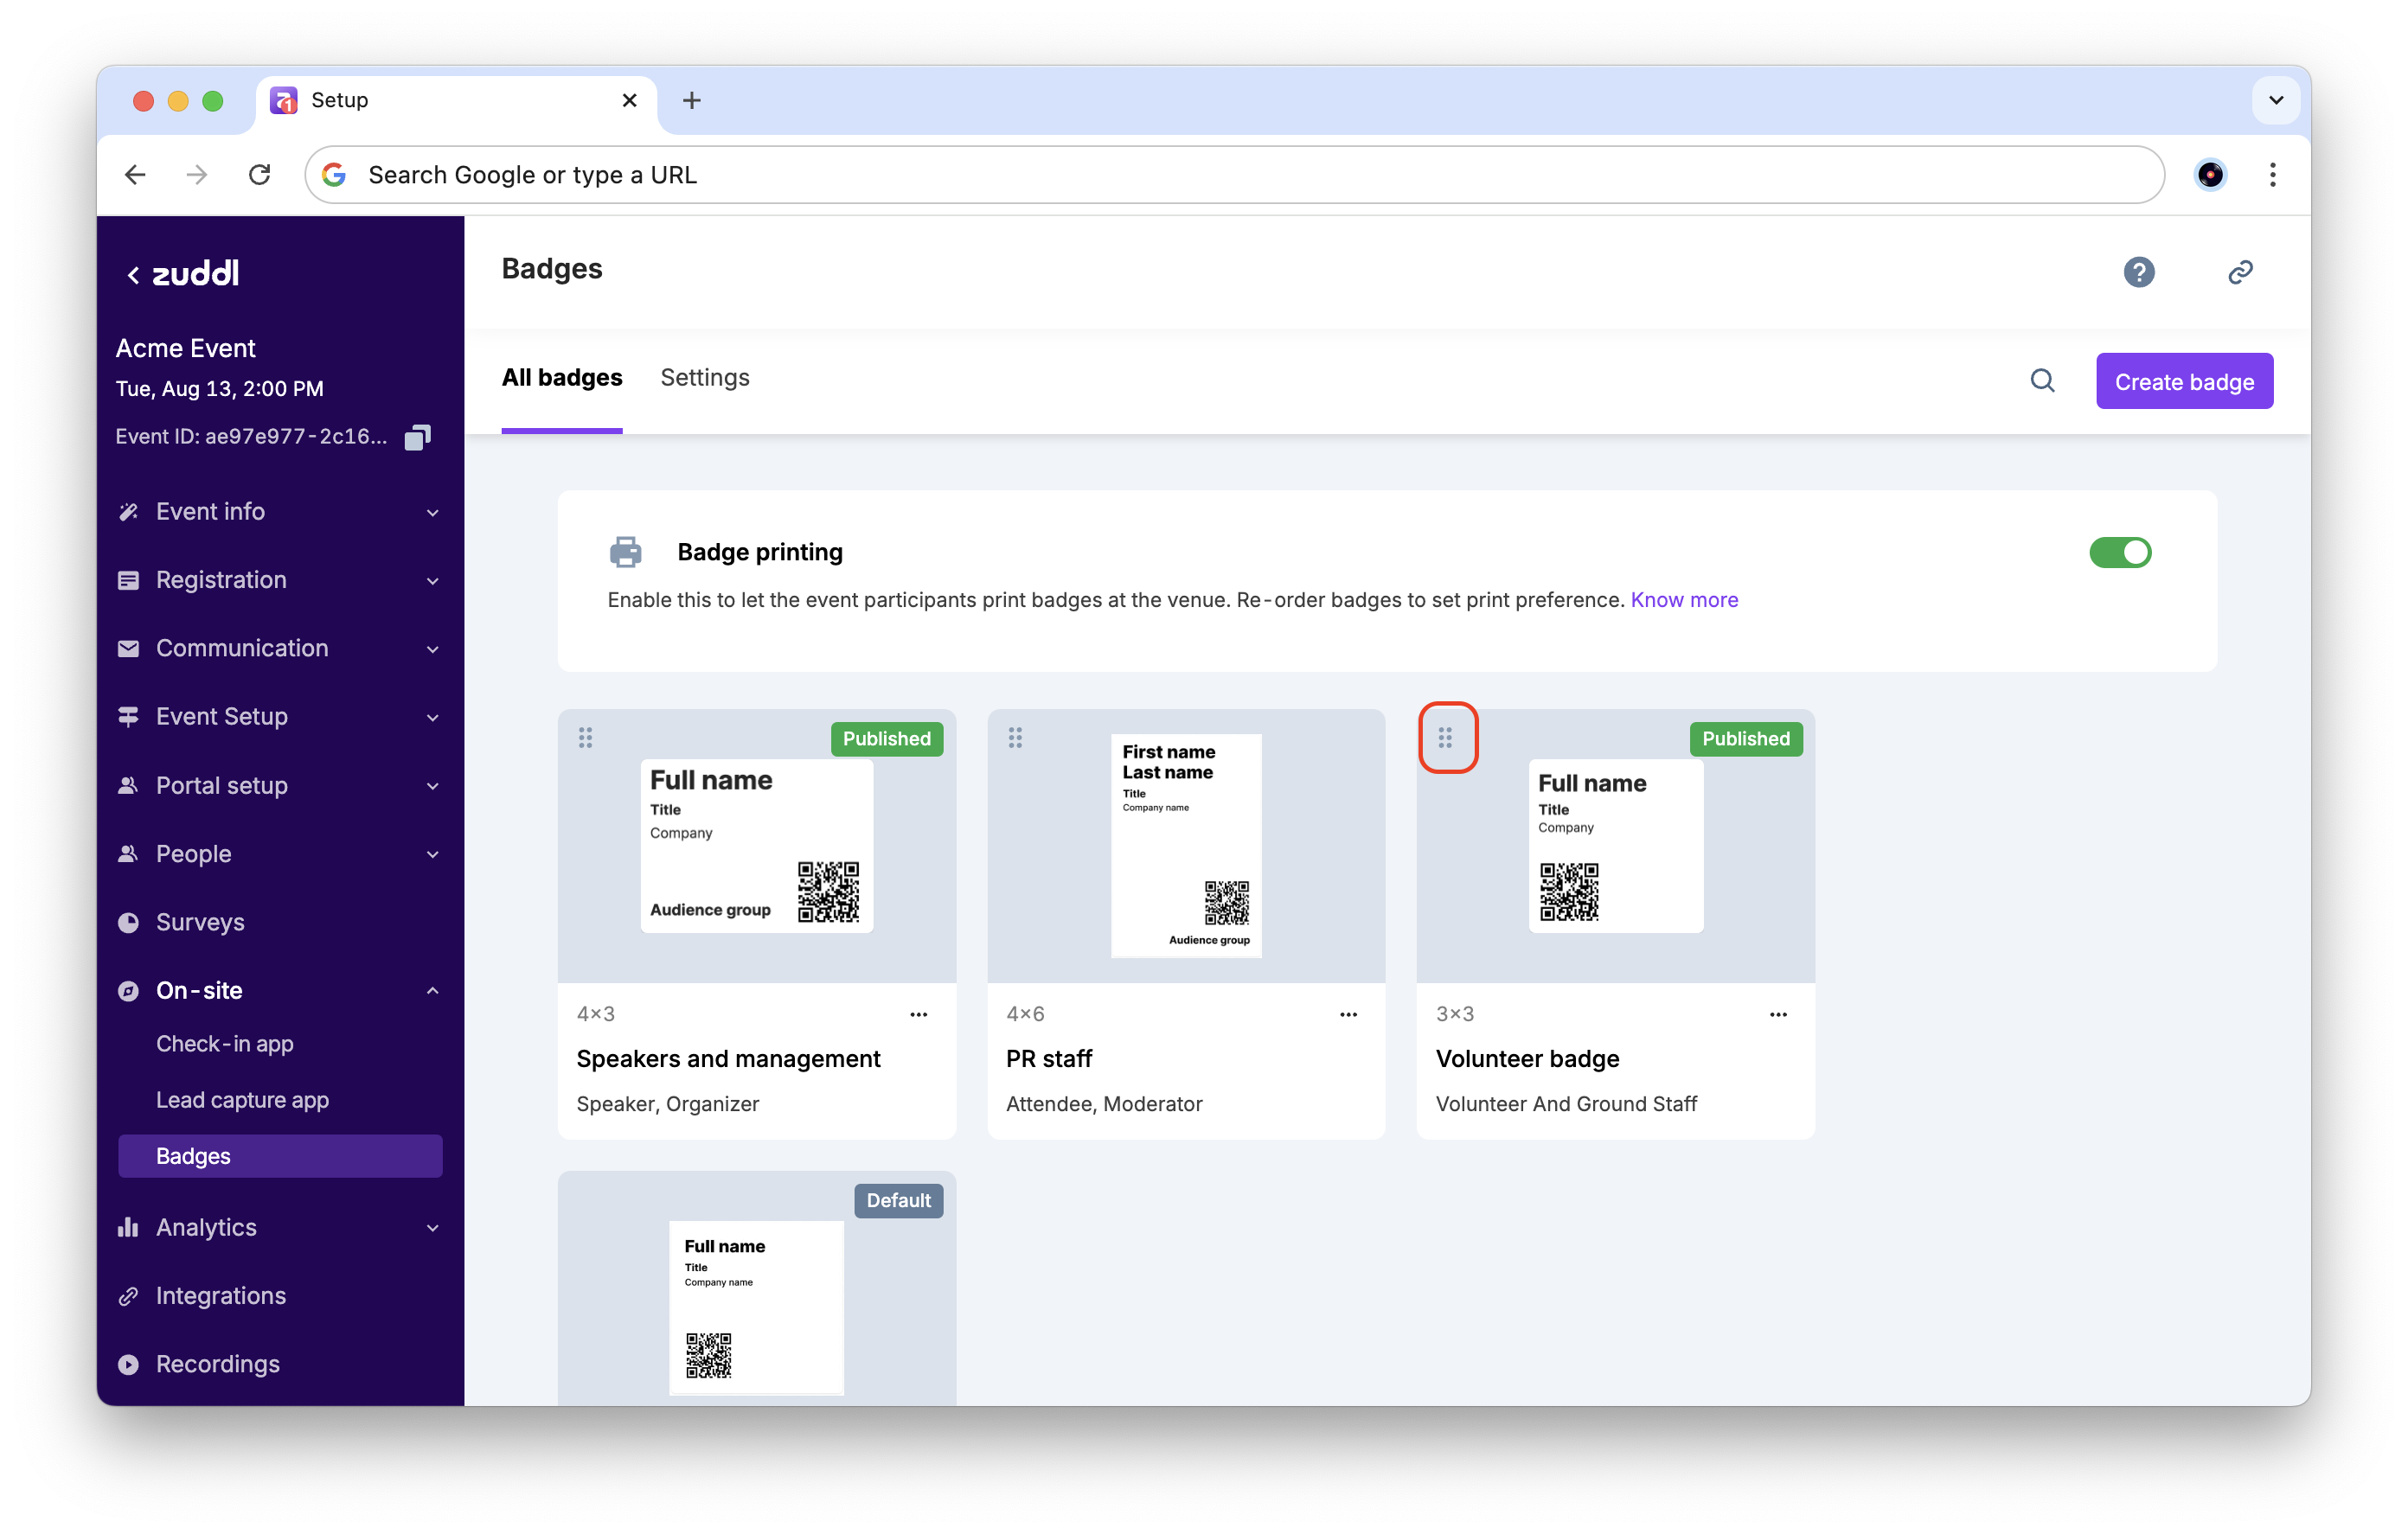Click the help question mark icon

pos(2138,272)
